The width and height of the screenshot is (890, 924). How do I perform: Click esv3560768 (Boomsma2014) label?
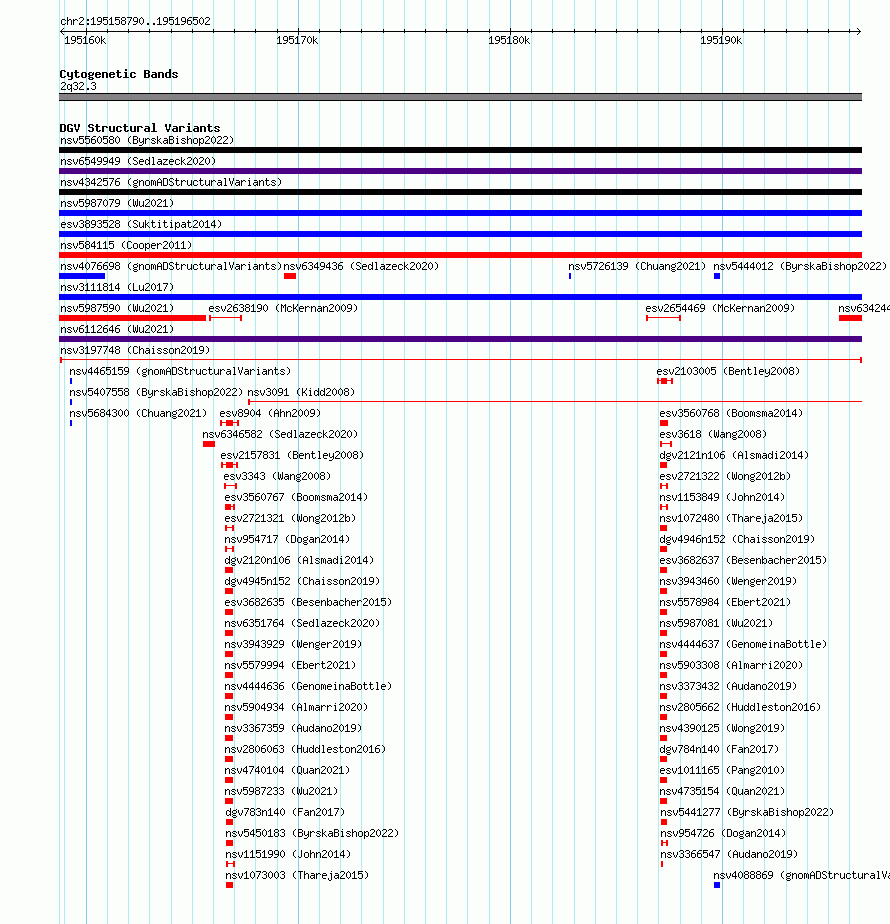tap(731, 414)
